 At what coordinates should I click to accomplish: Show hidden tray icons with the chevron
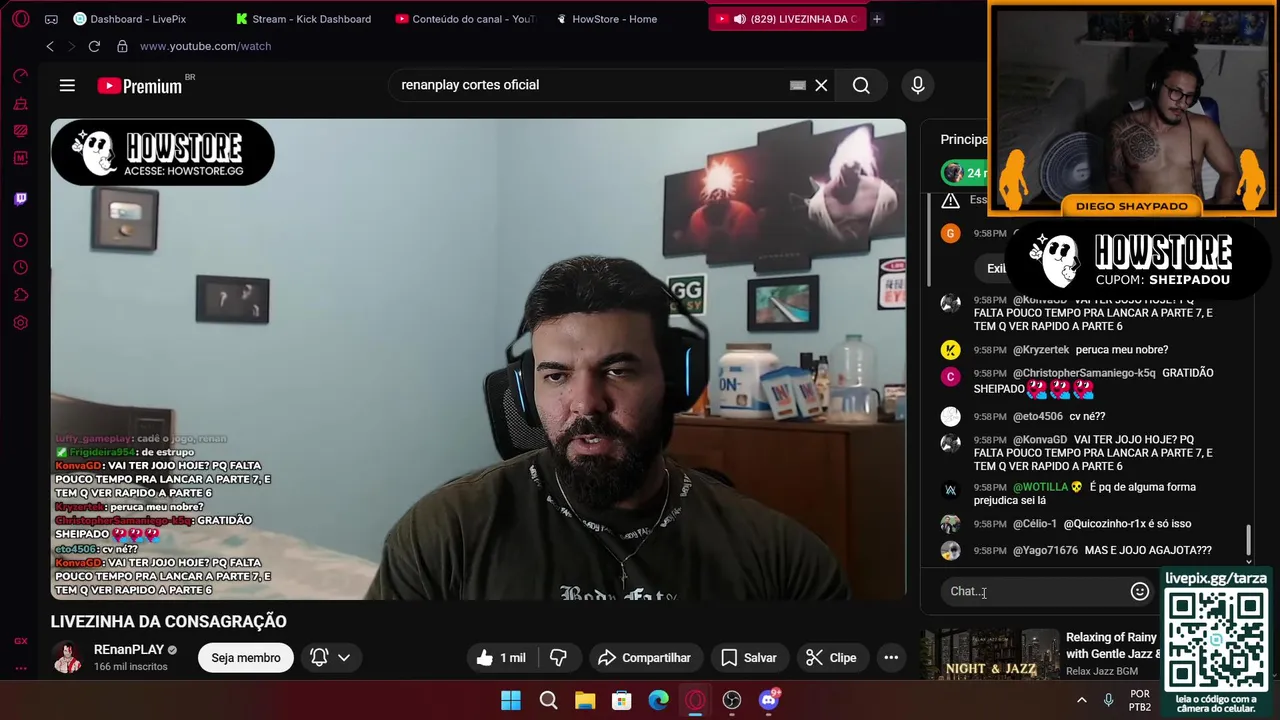(1081, 700)
